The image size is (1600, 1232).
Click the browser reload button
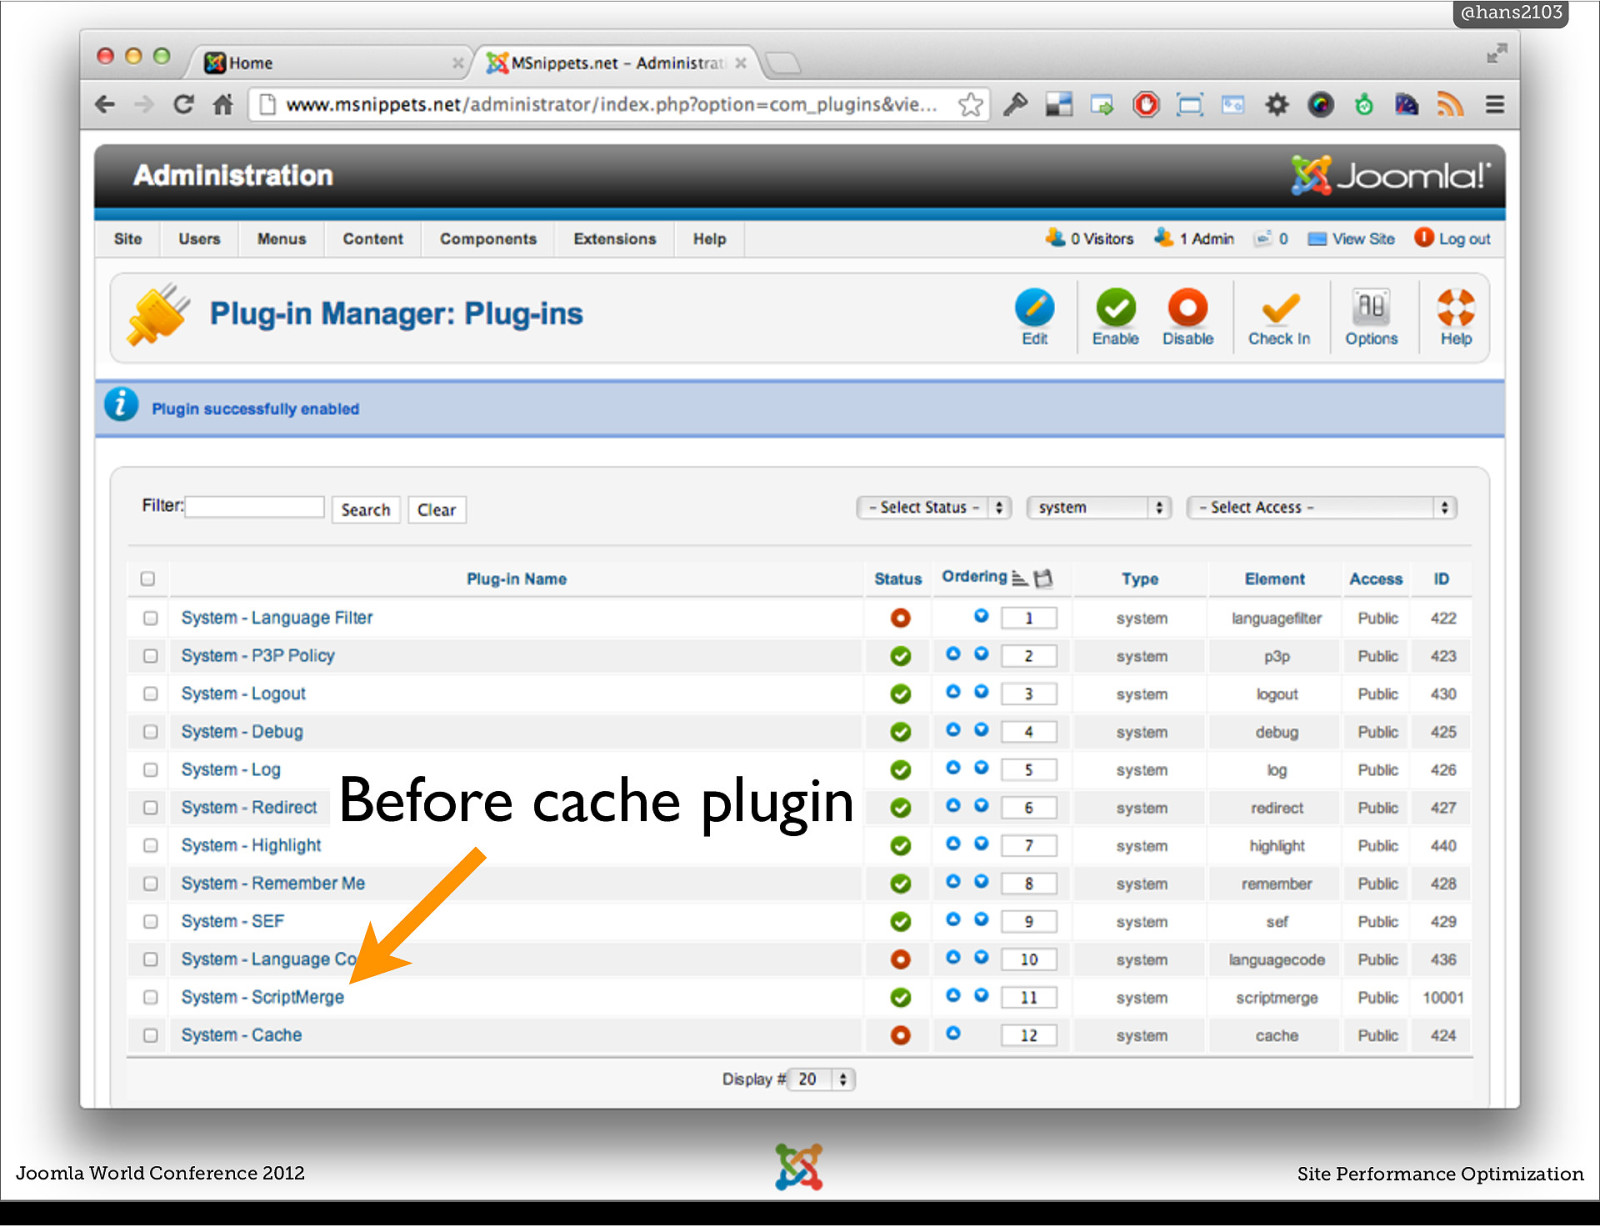pyautogui.click(x=183, y=104)
